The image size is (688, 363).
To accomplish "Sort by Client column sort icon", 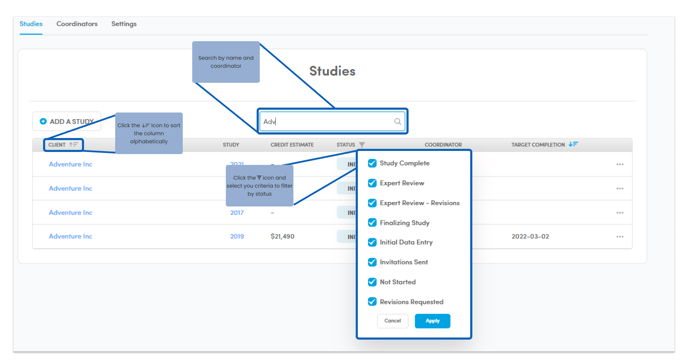I will 73,144.
